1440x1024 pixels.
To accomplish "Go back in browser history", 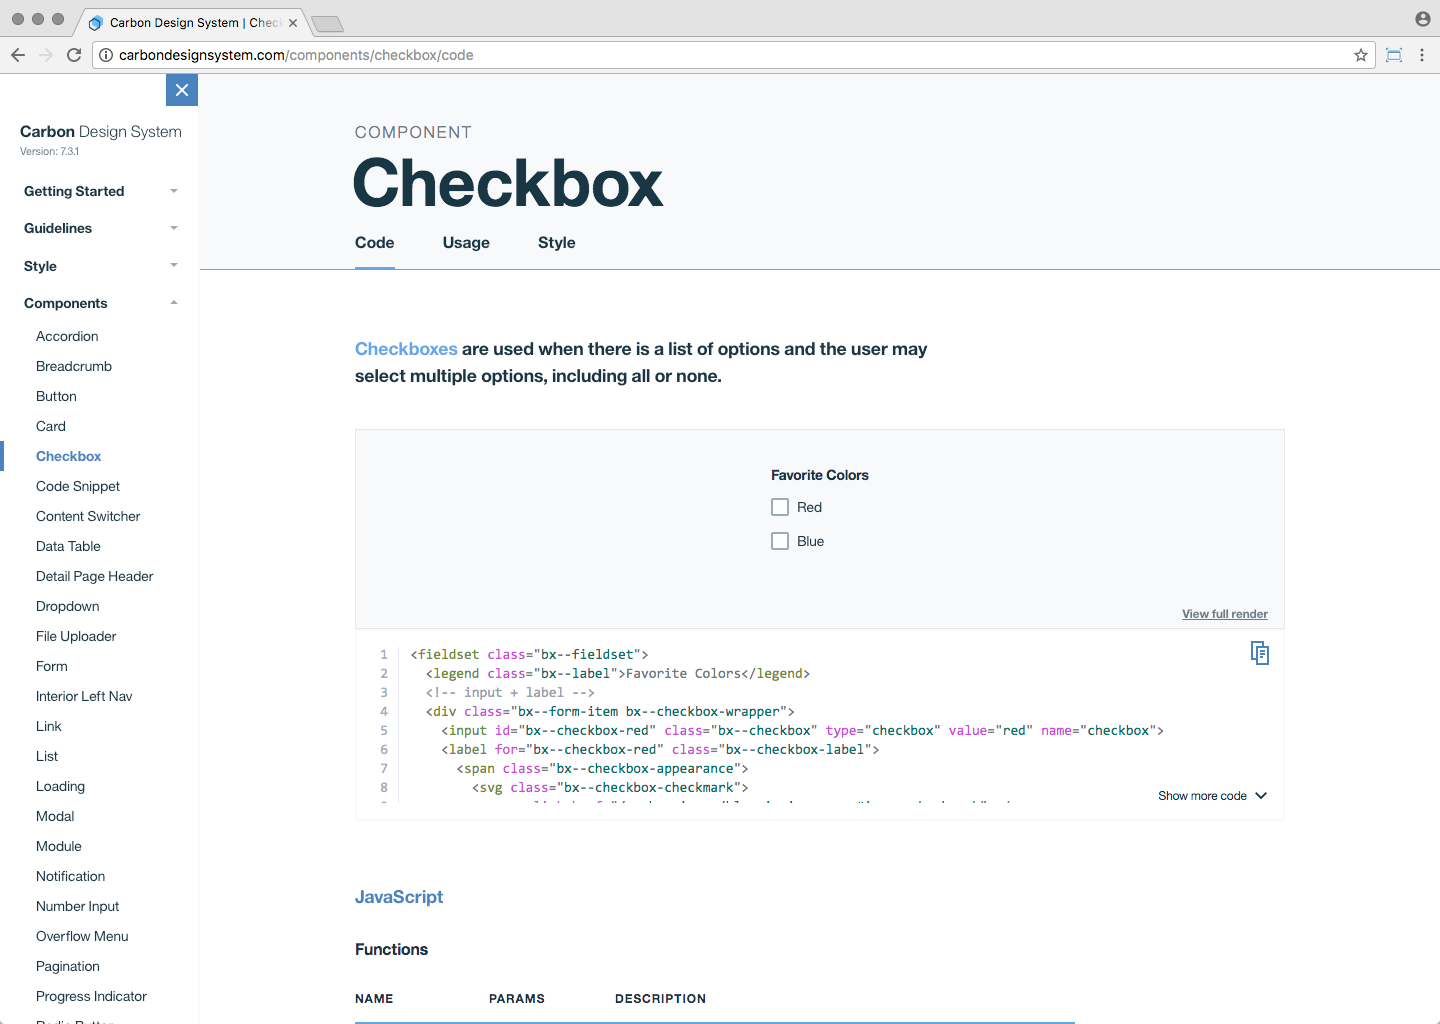I will point(17,55).
